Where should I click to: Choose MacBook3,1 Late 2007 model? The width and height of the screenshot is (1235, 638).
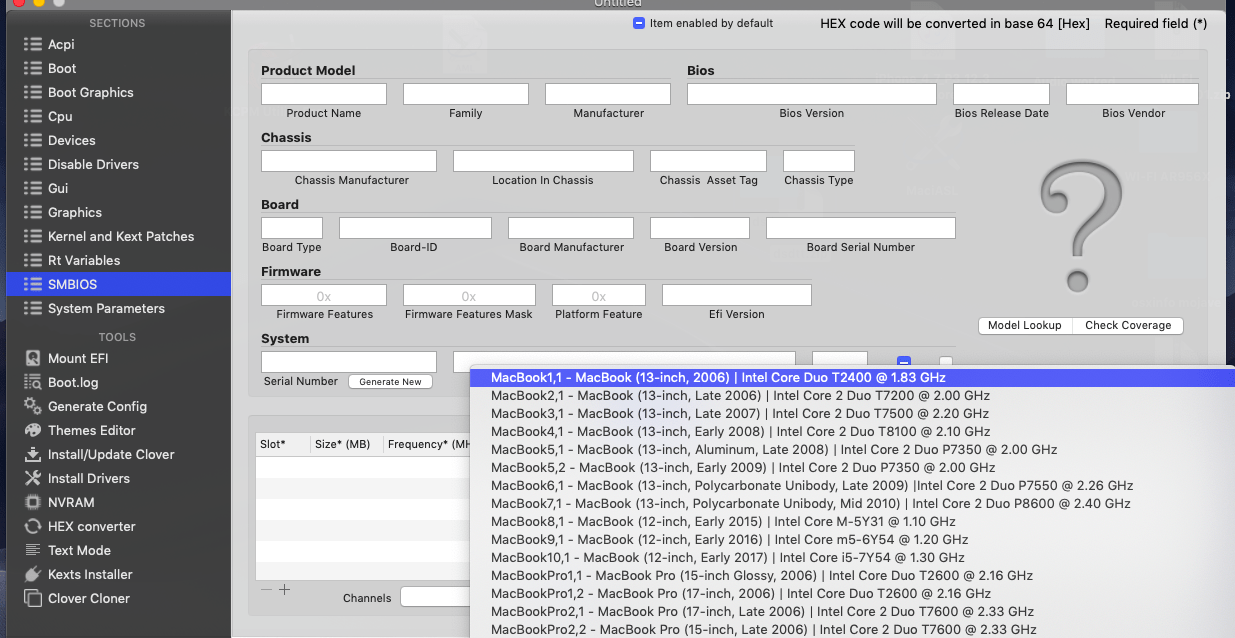click(852, 414)
